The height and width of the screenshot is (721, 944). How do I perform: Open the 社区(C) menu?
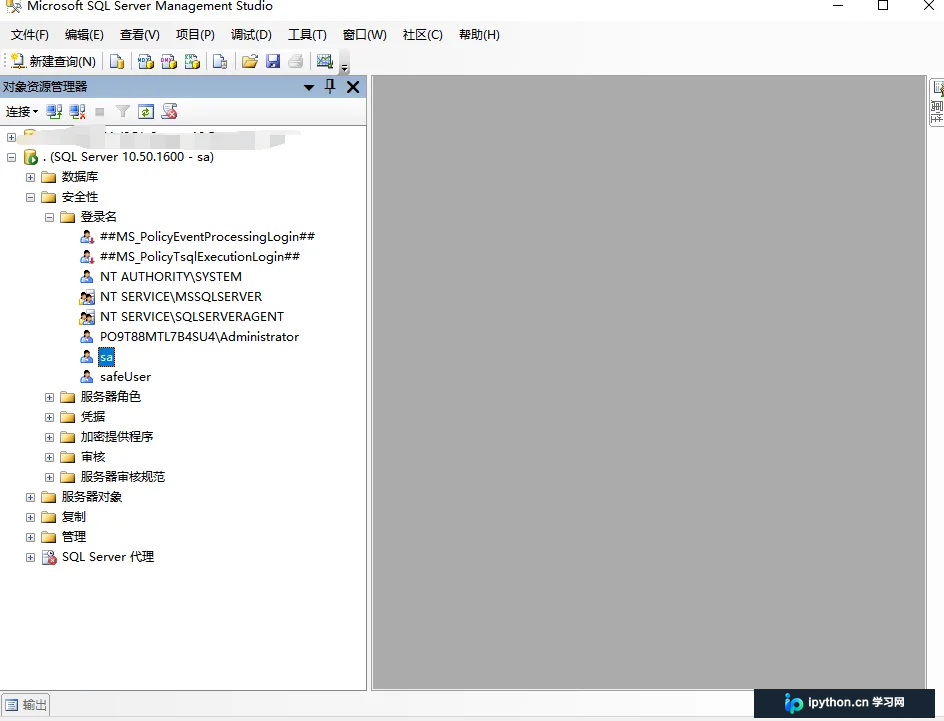point(423,35)
